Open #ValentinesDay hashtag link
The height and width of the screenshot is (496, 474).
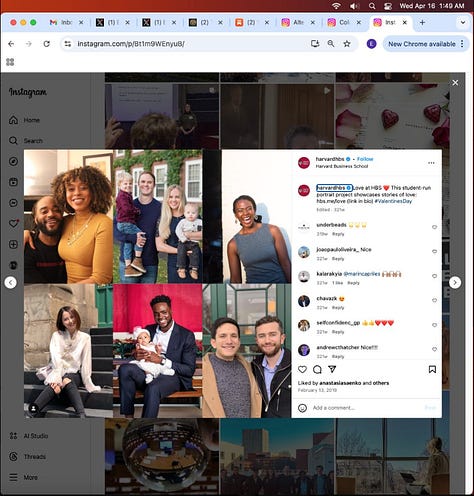pos(393,201)
